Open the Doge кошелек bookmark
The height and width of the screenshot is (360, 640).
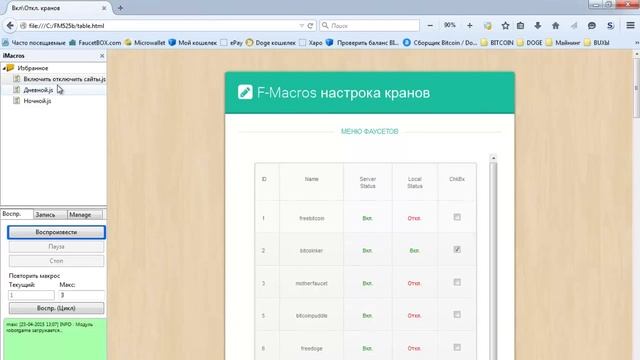click(271, 42)
